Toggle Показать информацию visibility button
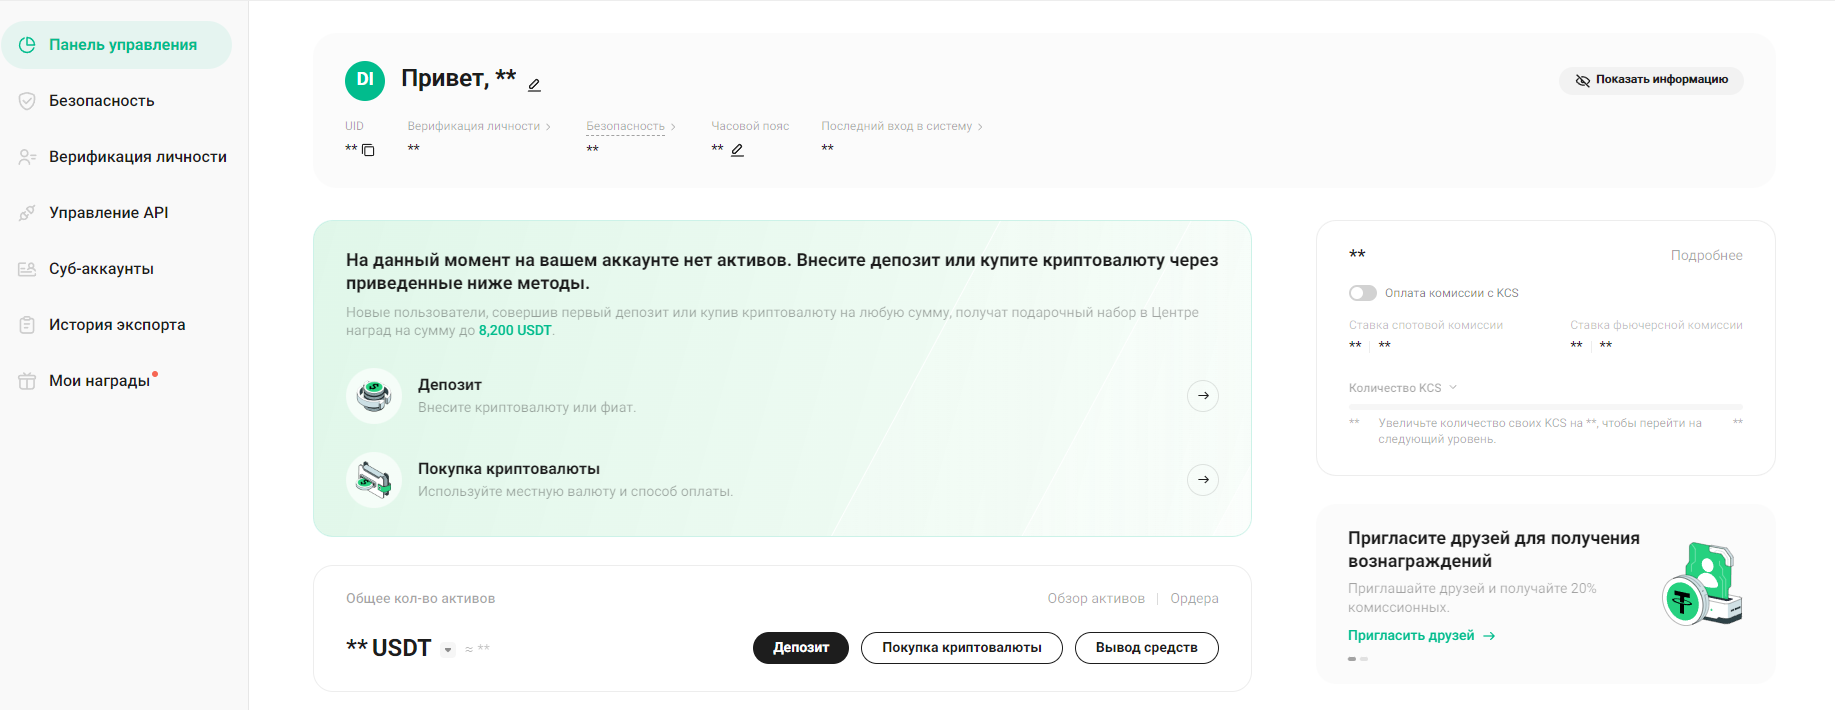1835x710 pixels. pyautogui.click(x=1651, y=80)
